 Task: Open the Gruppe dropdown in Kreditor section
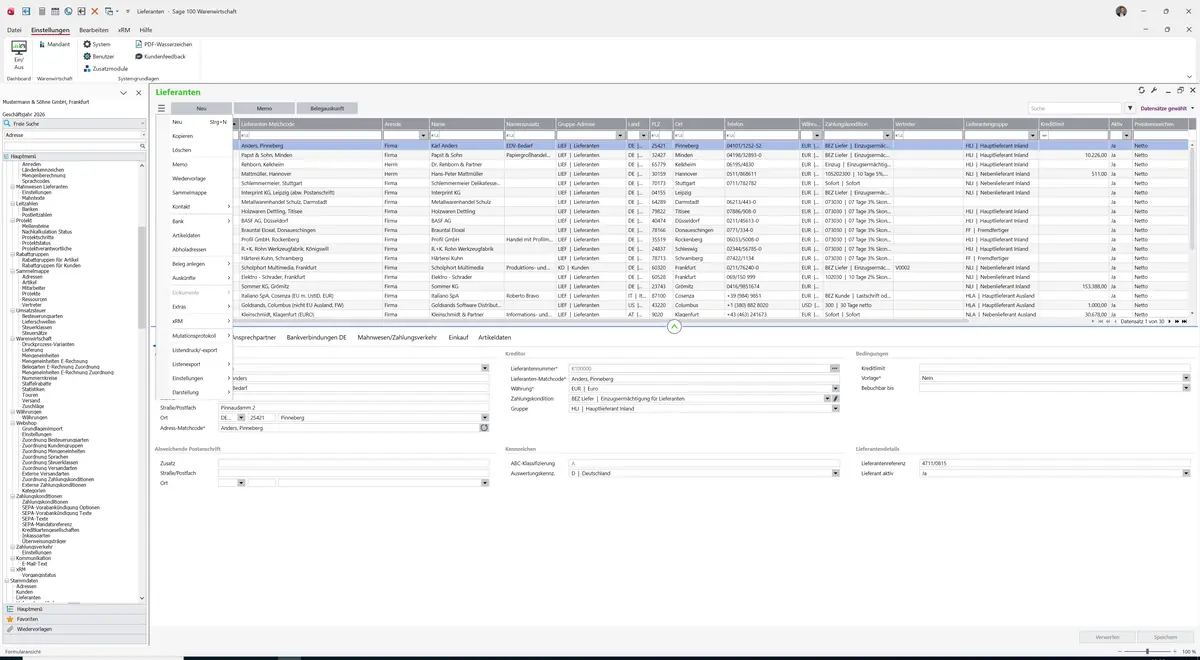pyautogui.click(x=836, y=408)
